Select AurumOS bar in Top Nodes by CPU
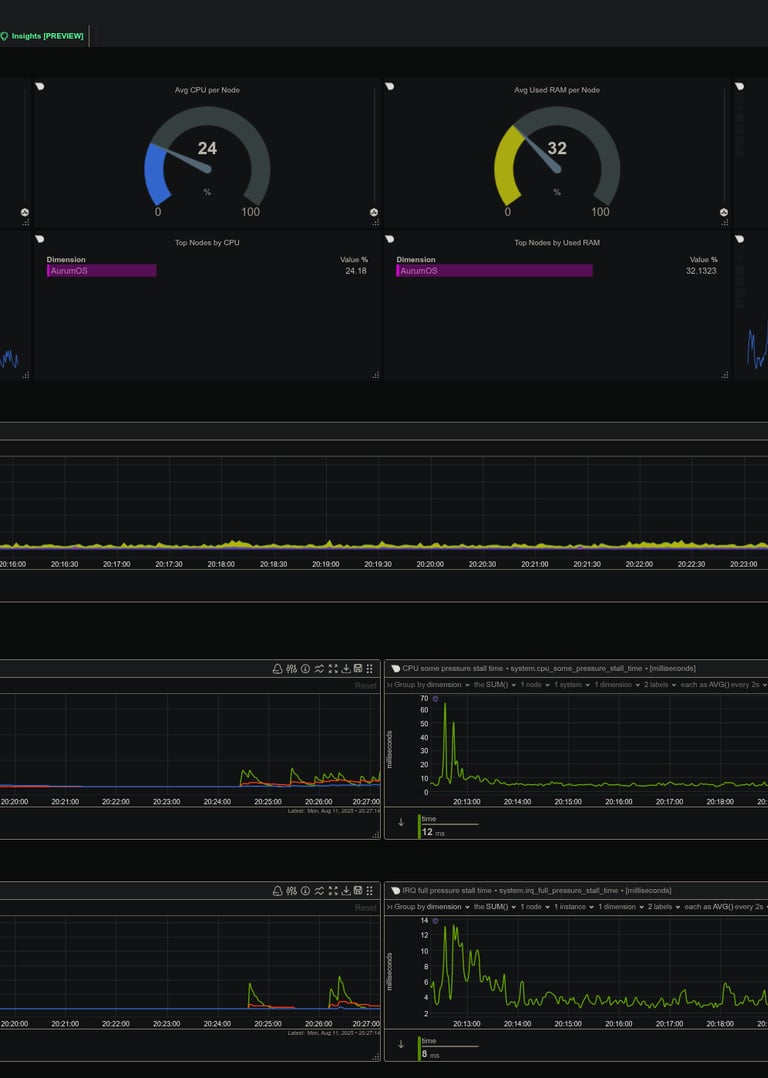The height and width of the screenshot is (1078, 768). (102, 271)
